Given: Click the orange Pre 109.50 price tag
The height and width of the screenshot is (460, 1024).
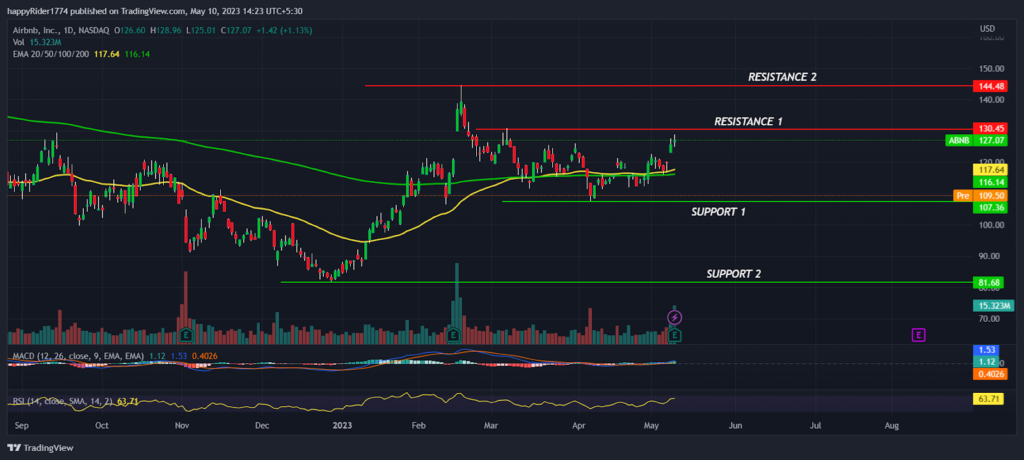Looking at the screenshot, I should [980, 195].
